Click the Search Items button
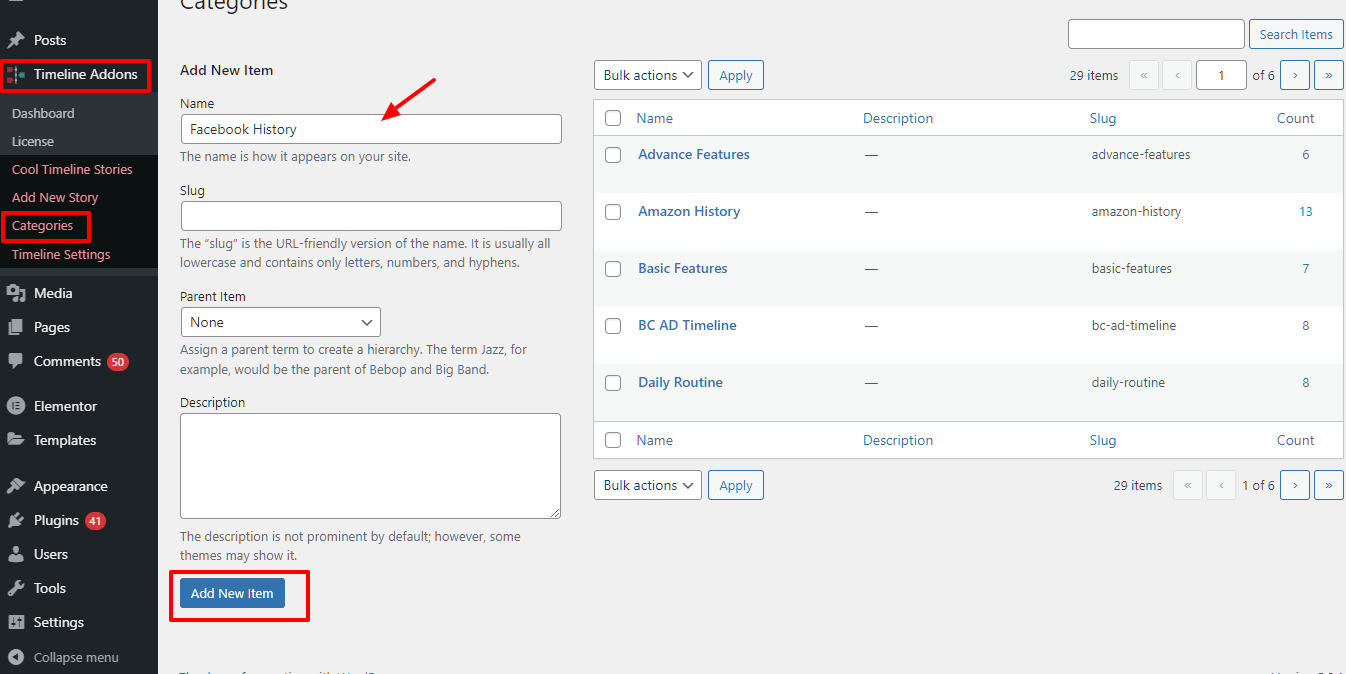 [1295, 34]
